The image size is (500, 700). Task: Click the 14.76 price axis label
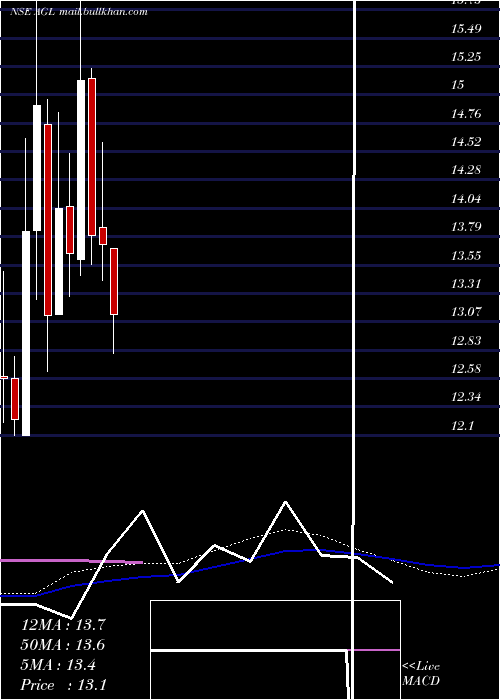pos(466,114)
